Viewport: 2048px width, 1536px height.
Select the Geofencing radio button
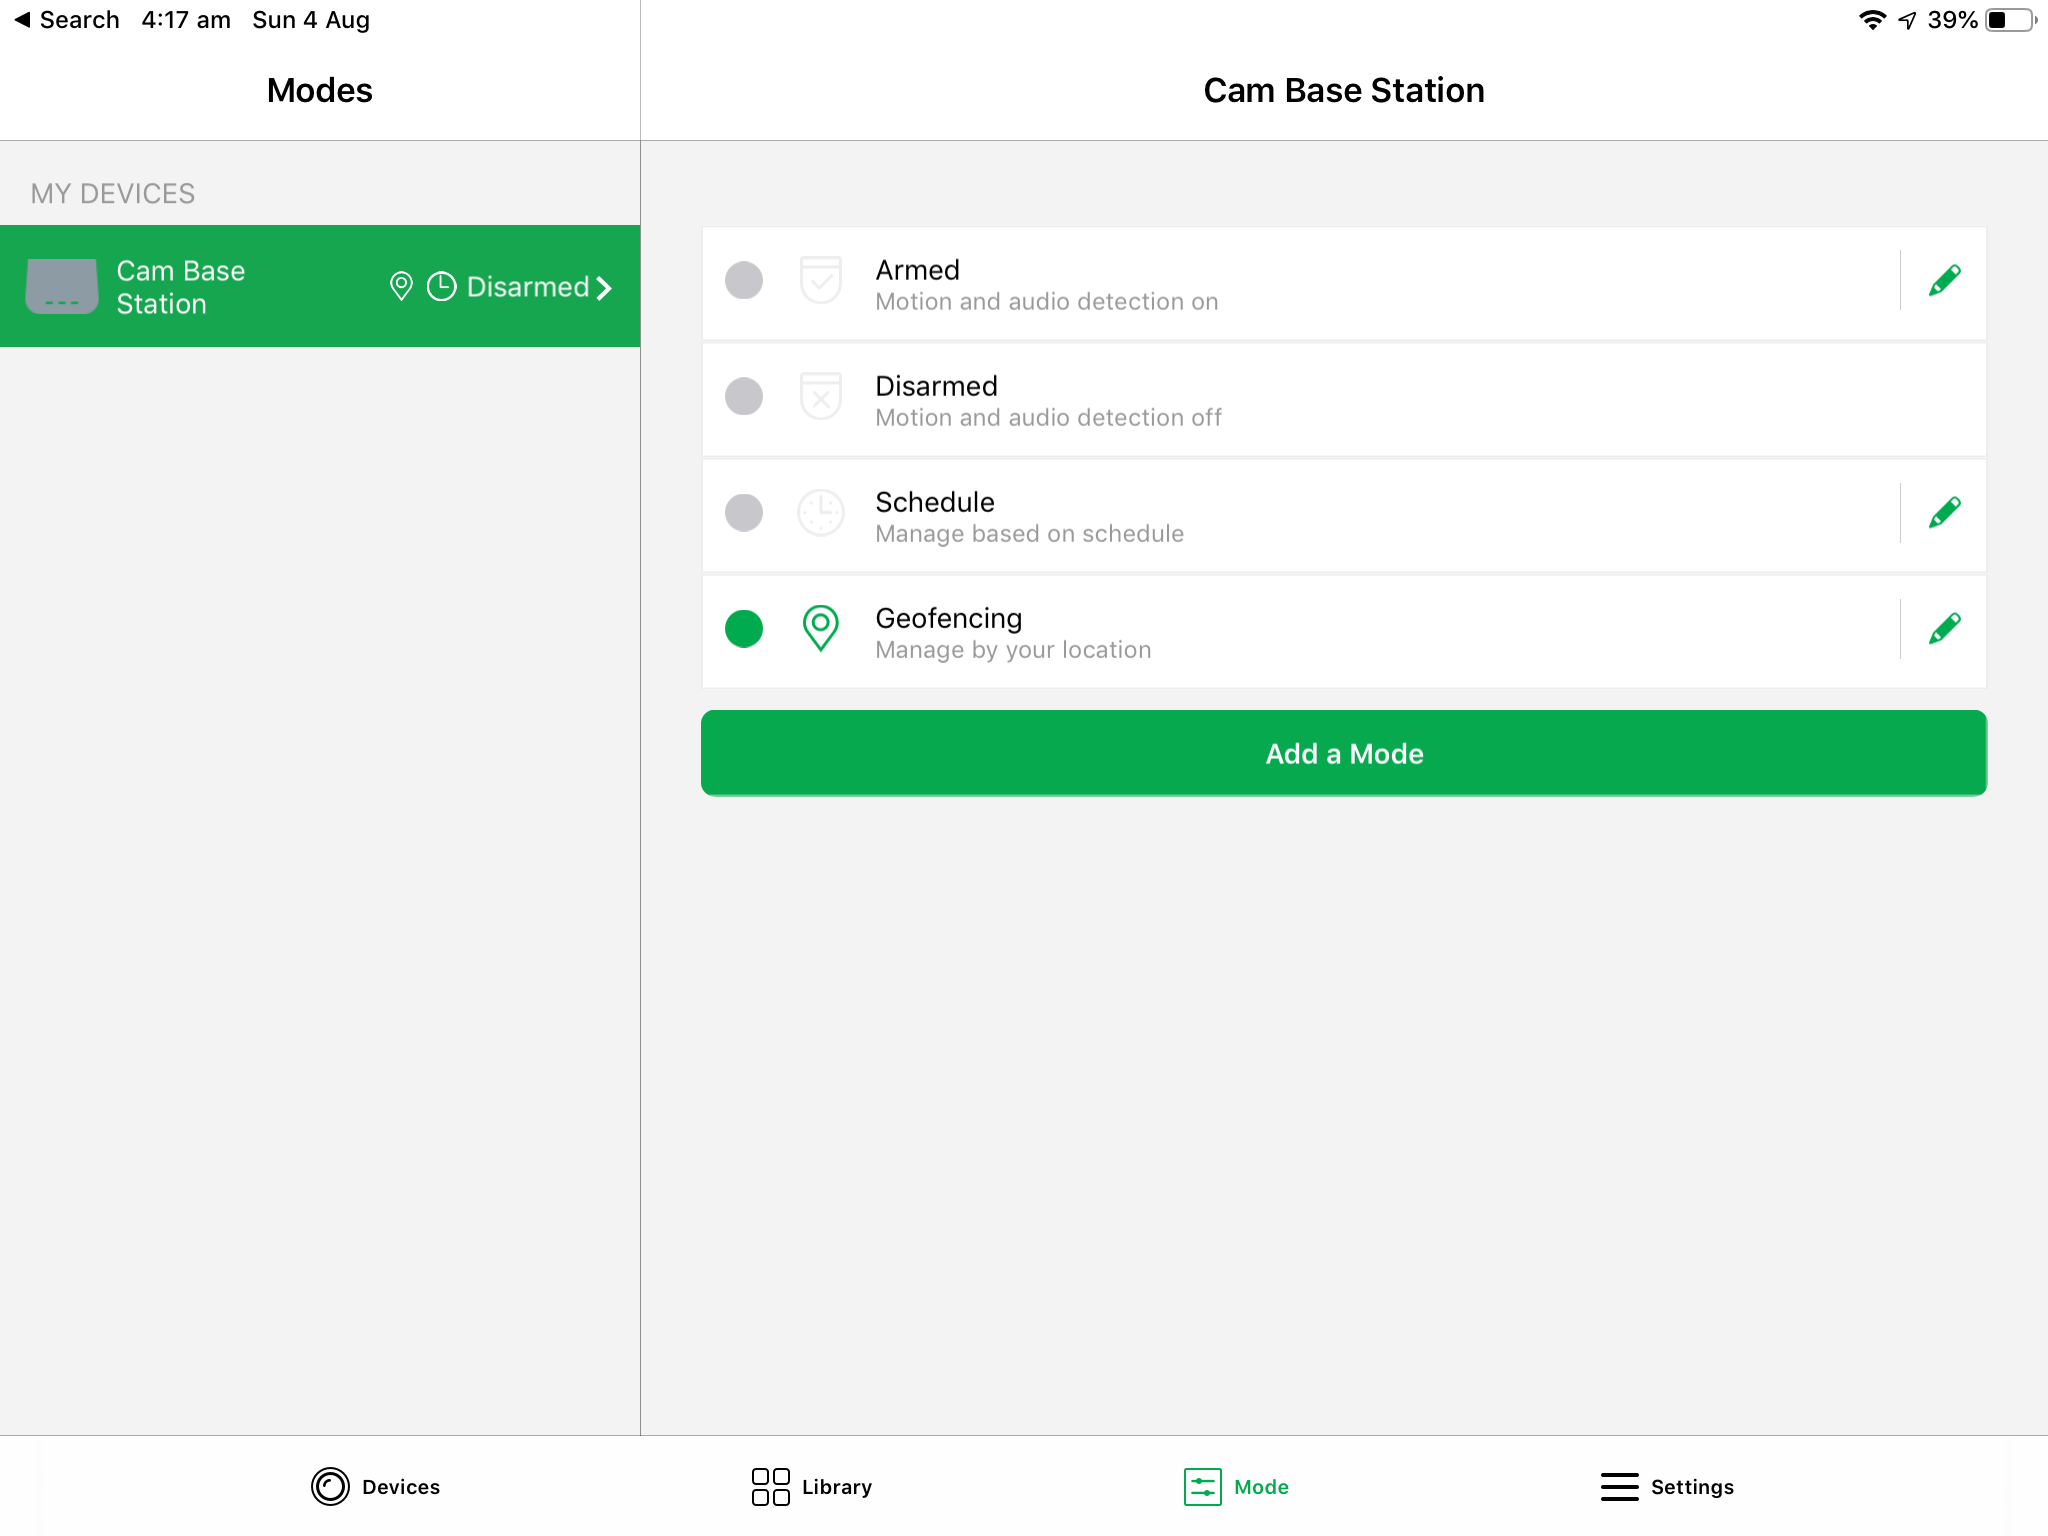pos(744,628)
